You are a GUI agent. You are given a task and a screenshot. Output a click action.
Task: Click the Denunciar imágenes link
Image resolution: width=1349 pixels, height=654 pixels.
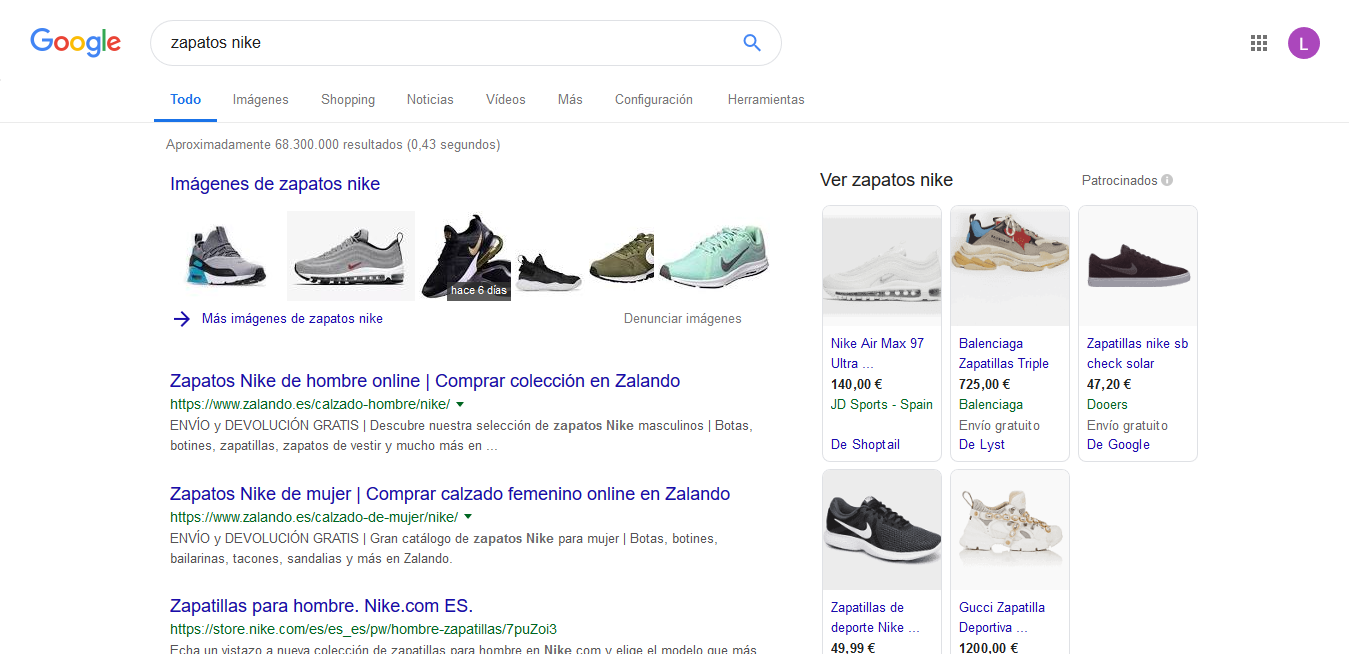(682, 317)
